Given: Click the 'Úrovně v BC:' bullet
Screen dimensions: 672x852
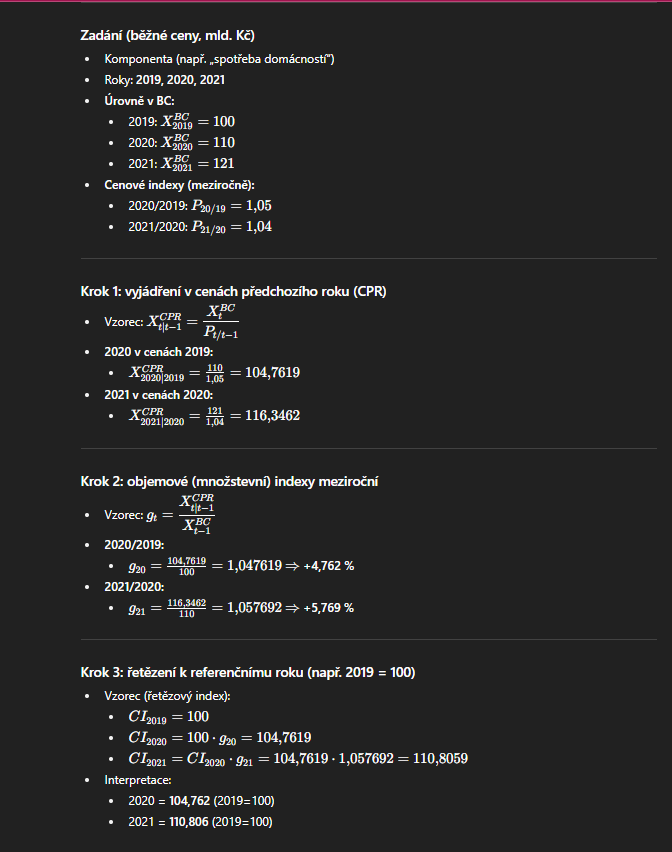Looking at the screenshot, I should (x=139, y=101).
